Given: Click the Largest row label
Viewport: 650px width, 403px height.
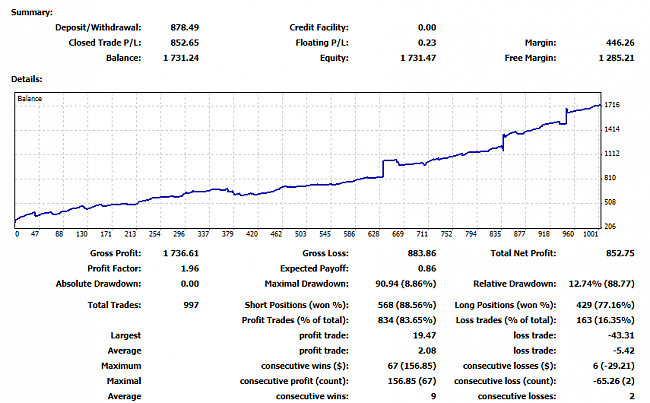Looking at the screenshot, I should point(125,335).
